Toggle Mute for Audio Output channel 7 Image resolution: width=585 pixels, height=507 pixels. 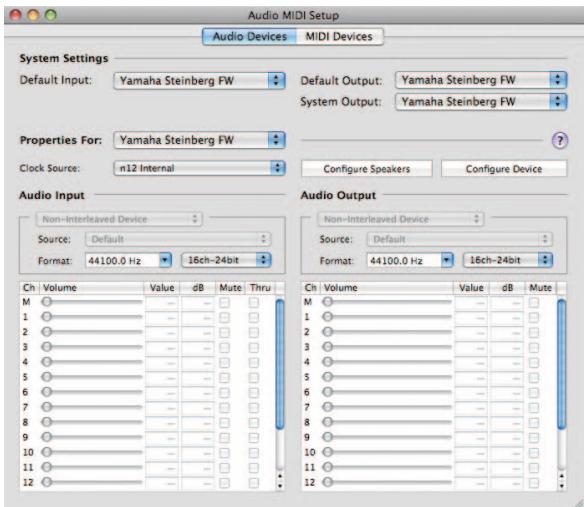click(534, 407)
